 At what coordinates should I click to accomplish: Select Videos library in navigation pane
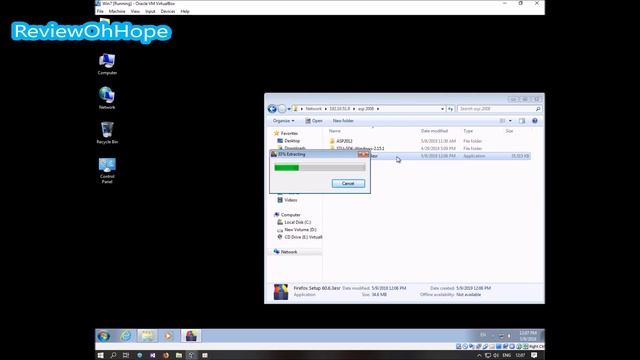287,200
